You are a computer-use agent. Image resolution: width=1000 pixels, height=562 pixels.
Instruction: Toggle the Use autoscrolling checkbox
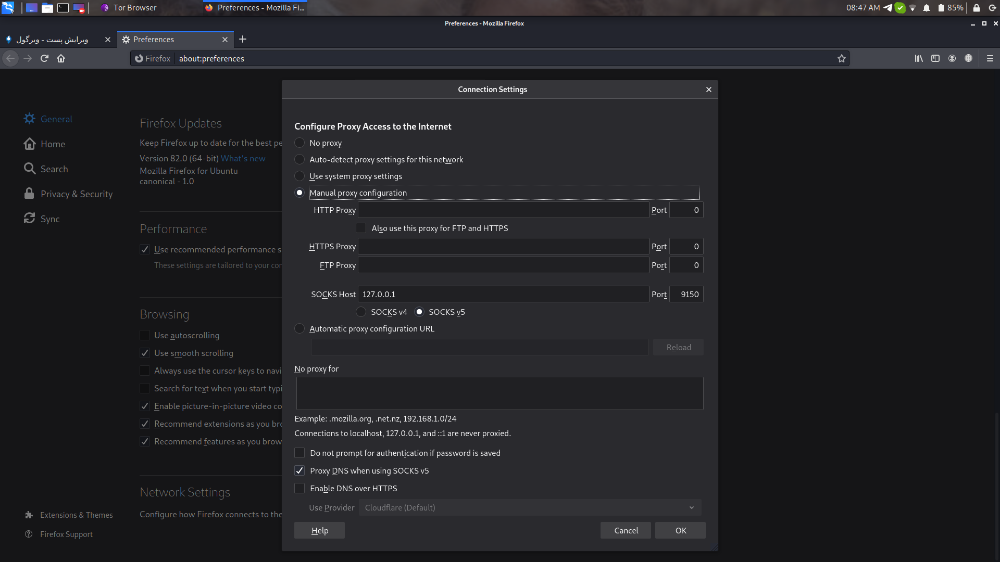tap(145, 335)
